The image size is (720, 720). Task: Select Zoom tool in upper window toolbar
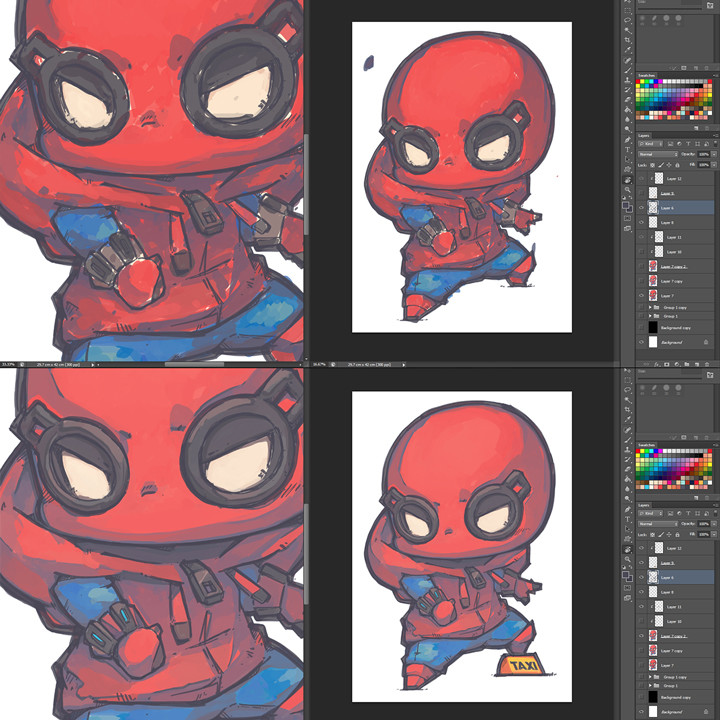(x=628, y=190)
